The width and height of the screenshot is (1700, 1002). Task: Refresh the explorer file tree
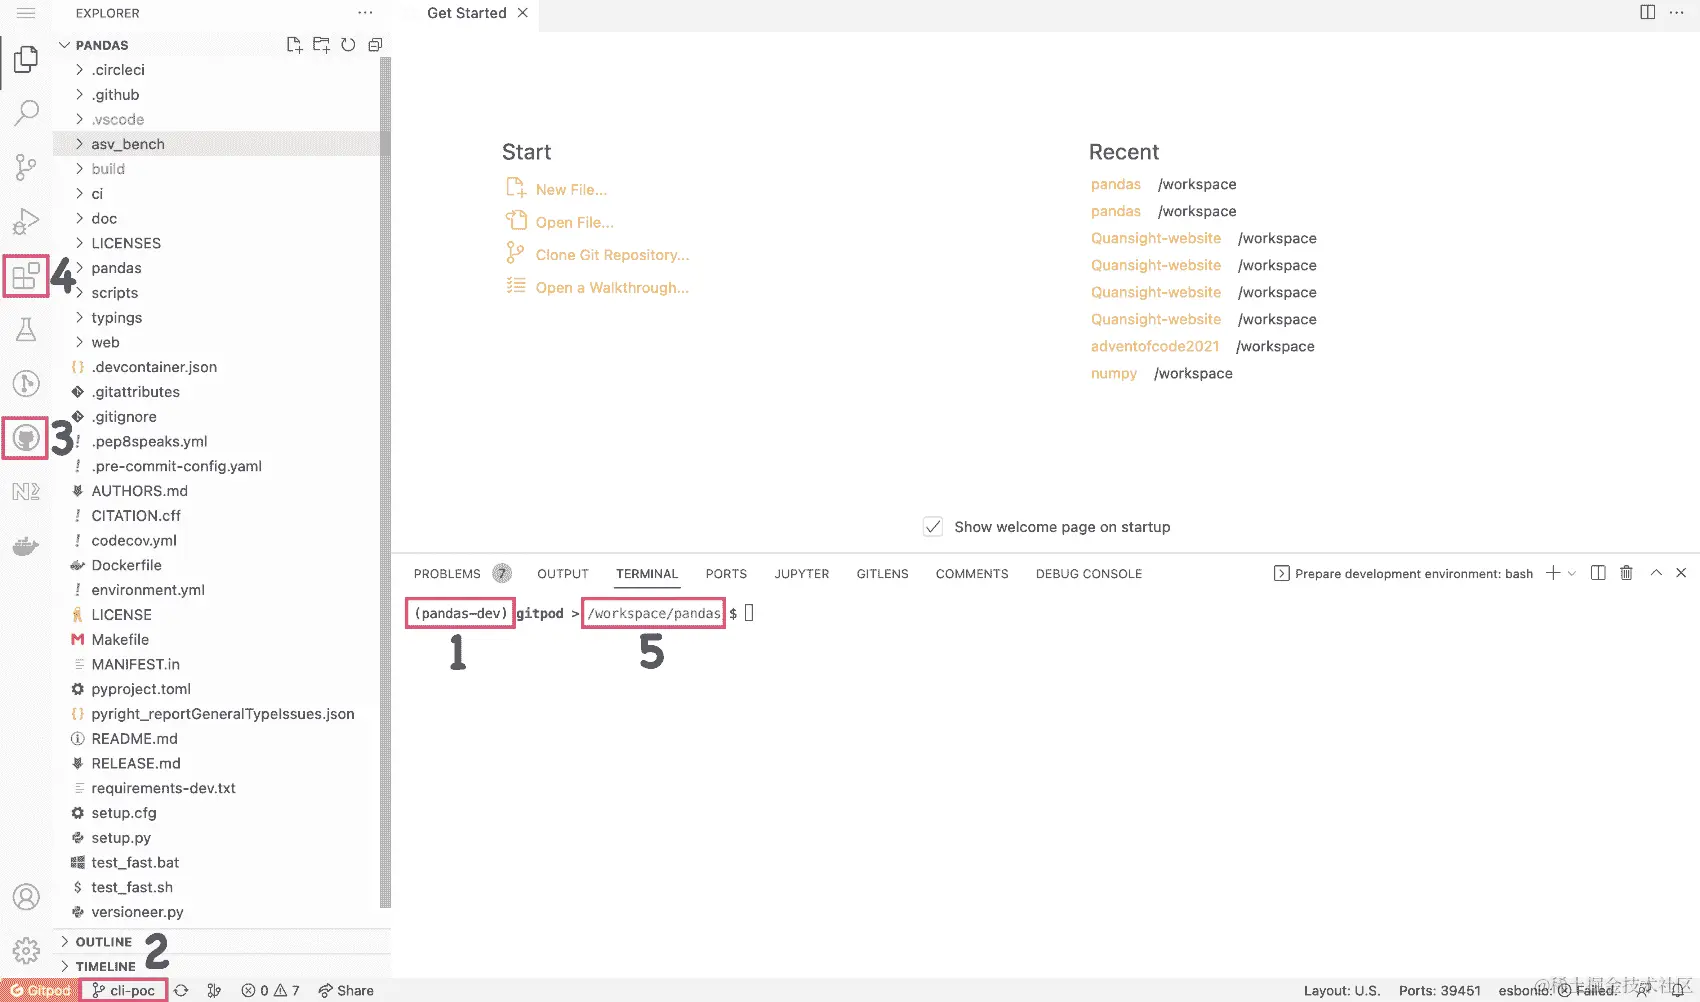click(348, 45)
